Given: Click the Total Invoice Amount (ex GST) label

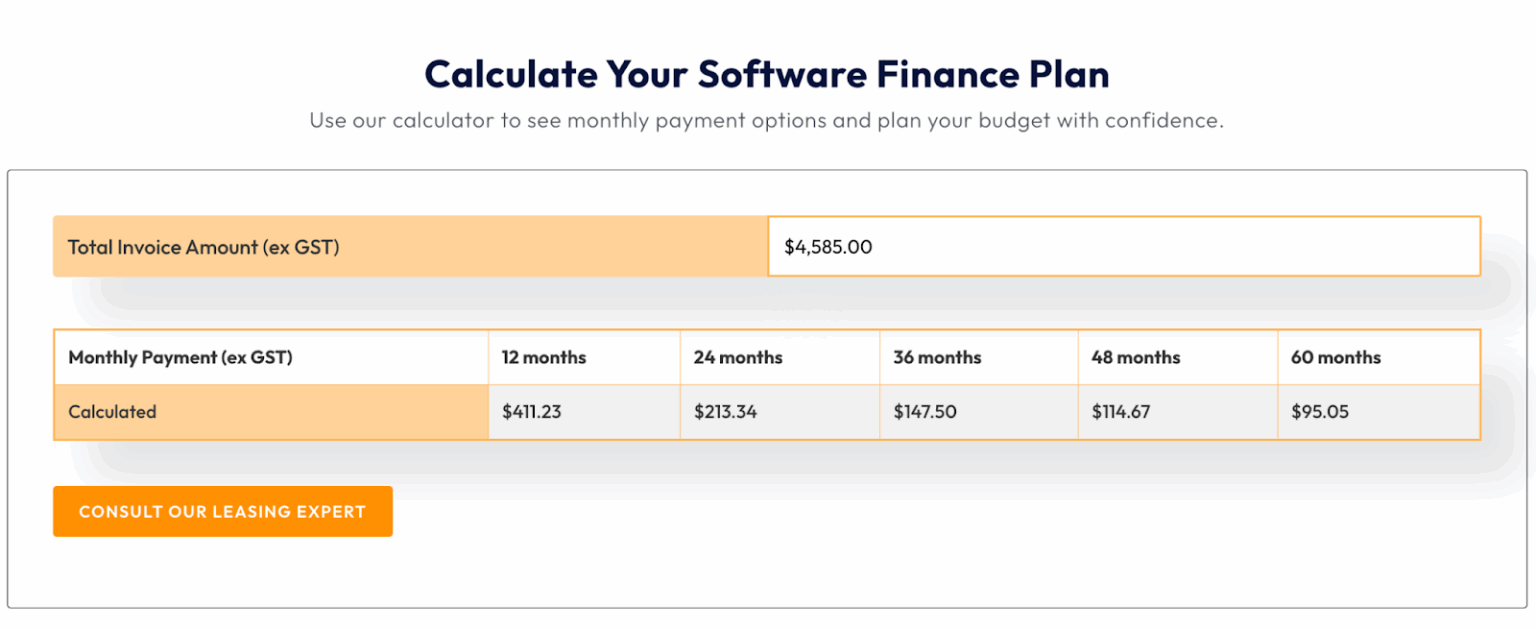Looking at the screenshot, I should [x=204, y=247].
